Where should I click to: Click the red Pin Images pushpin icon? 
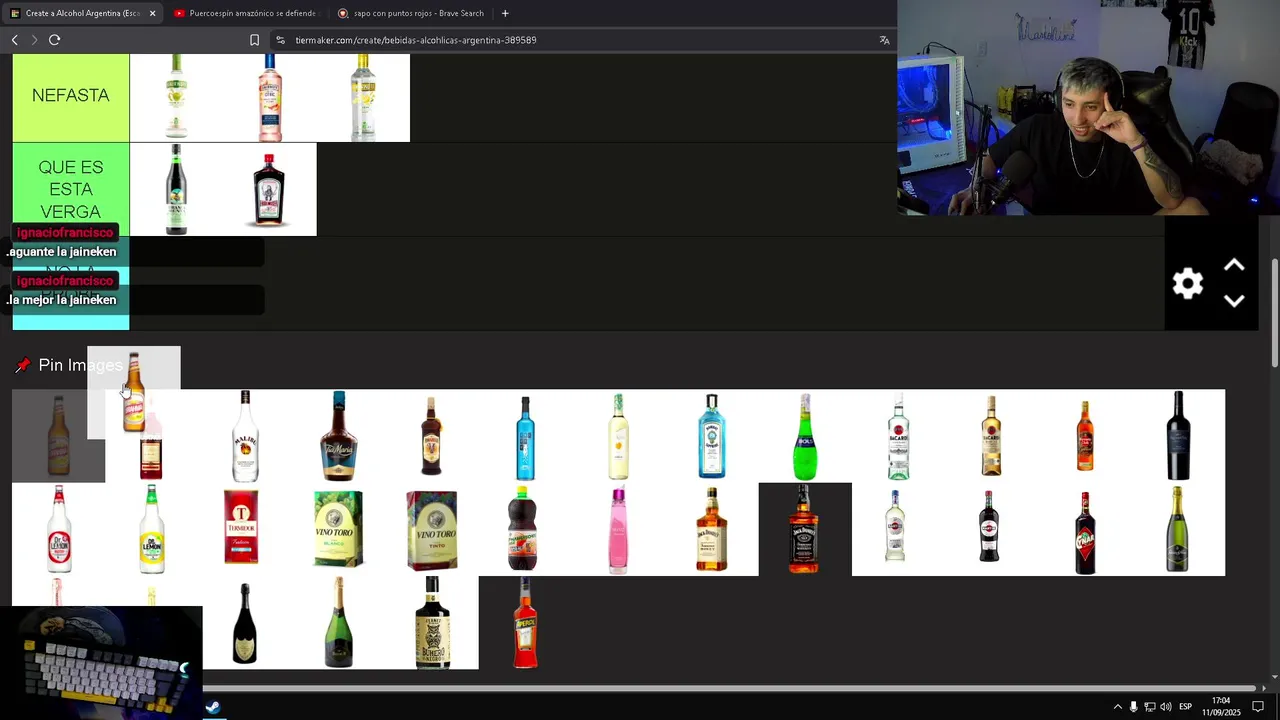(22, 365)
